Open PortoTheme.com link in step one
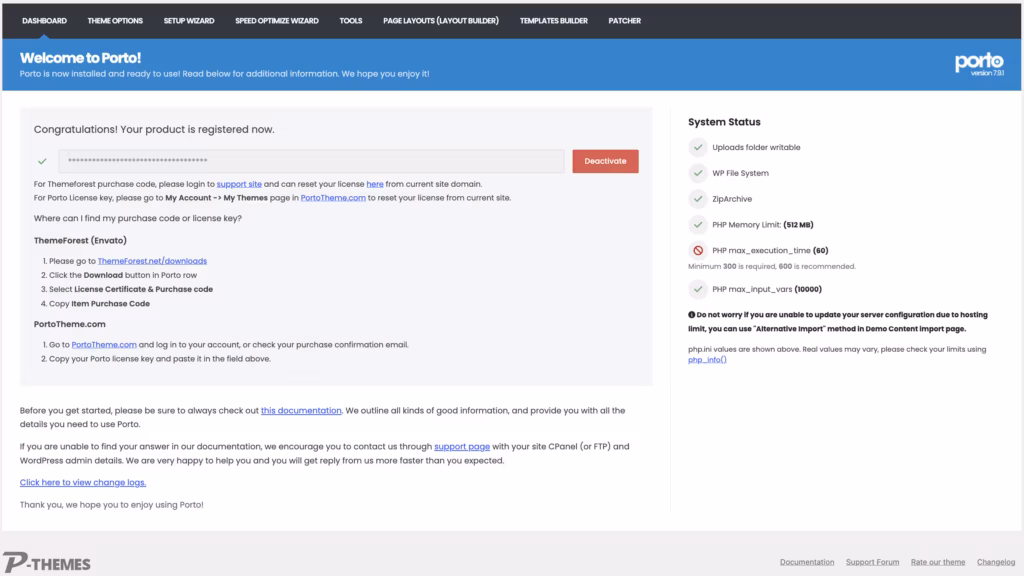The image size is (1024, 576). pyautogui.click(x=104, y=345)
